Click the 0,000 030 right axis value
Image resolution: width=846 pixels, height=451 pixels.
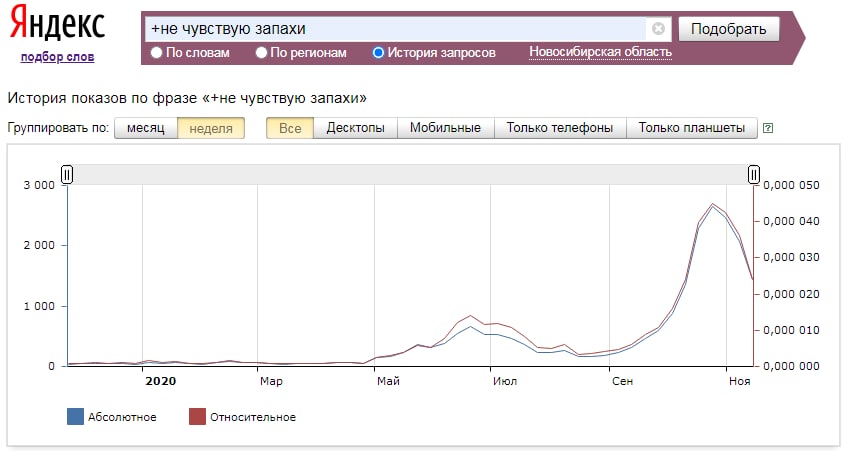point(791,257)
